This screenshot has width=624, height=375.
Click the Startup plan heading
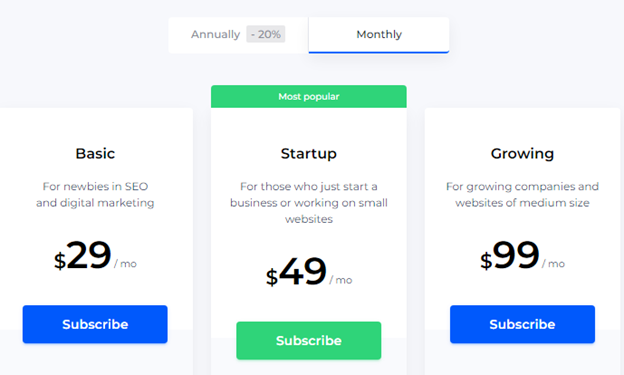(x=309, y=154)
